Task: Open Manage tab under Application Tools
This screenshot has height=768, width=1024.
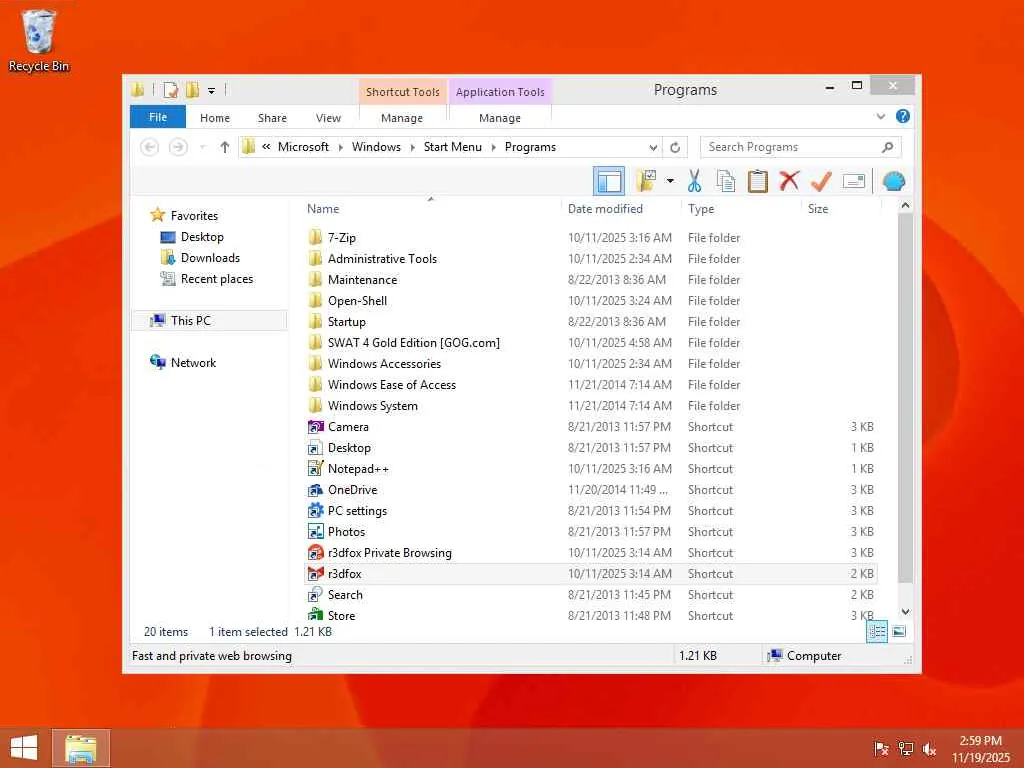Action: click(500, 118)
